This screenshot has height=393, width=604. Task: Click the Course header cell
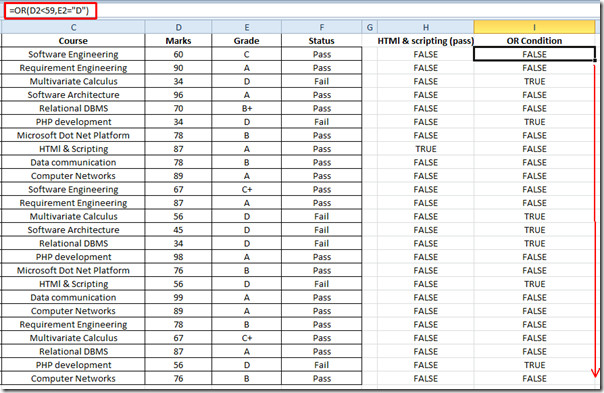tap(73, 41)
